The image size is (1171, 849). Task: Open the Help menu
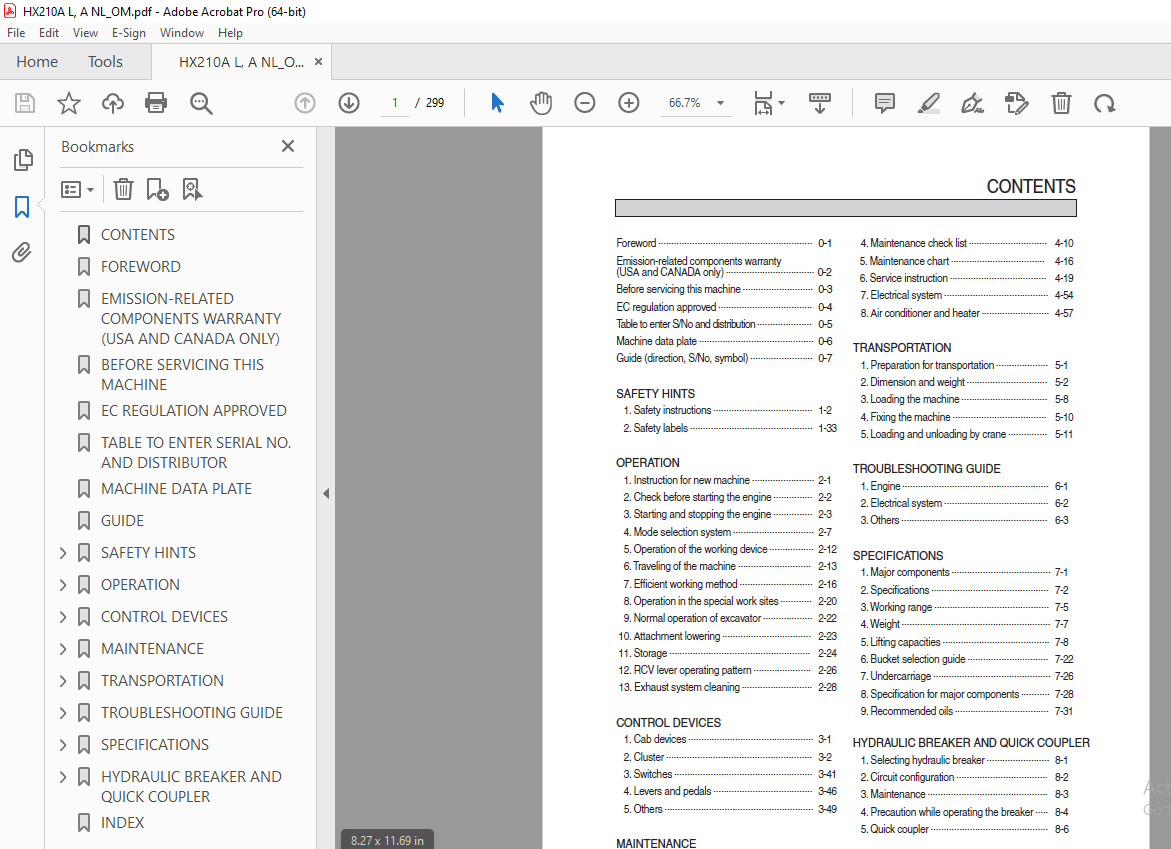tap(230, 33)
